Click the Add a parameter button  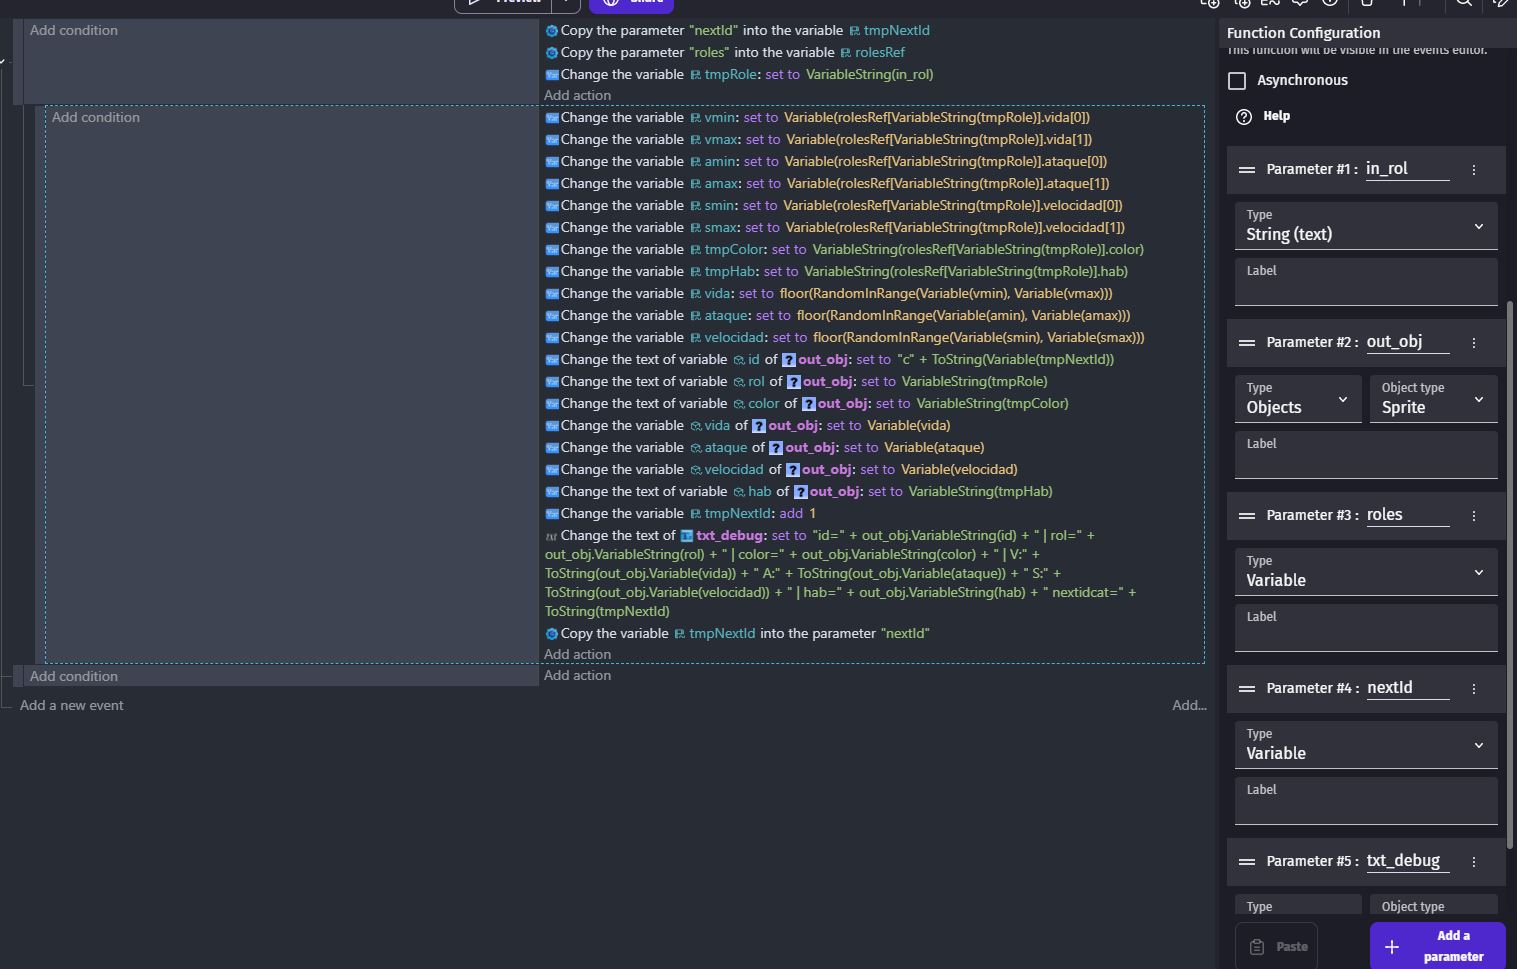1437,946
